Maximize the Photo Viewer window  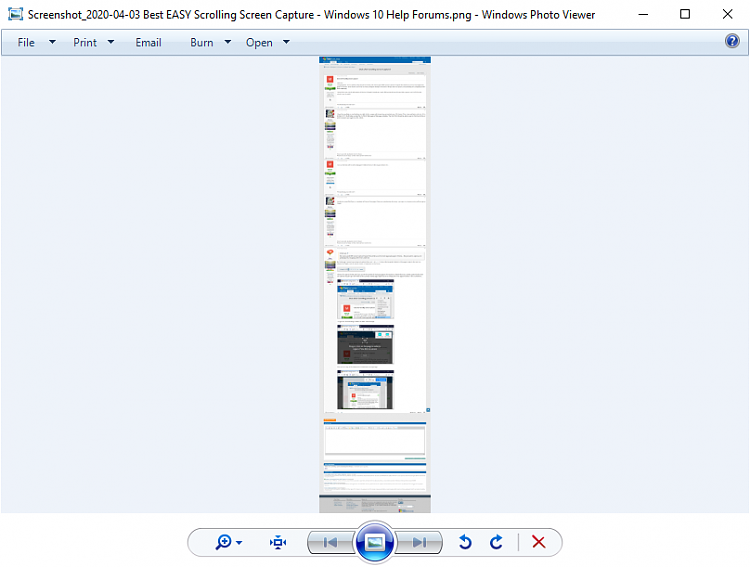click(x=685, y=14)
